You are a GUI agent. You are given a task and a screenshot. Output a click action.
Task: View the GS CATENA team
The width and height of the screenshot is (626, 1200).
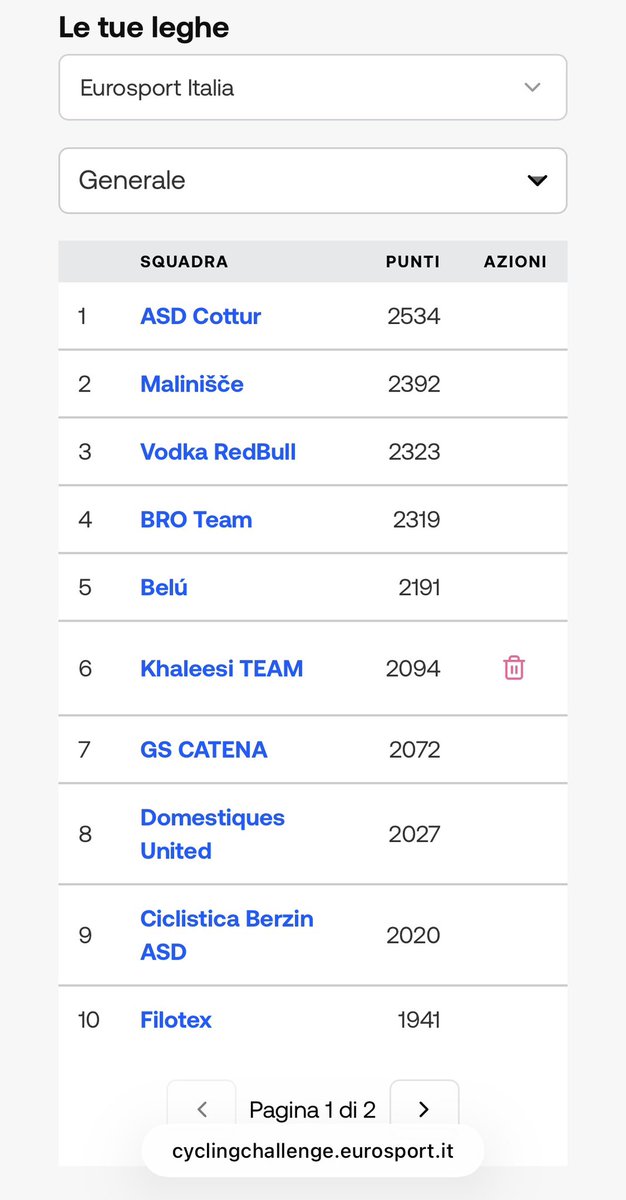click(x=204, y=750)
